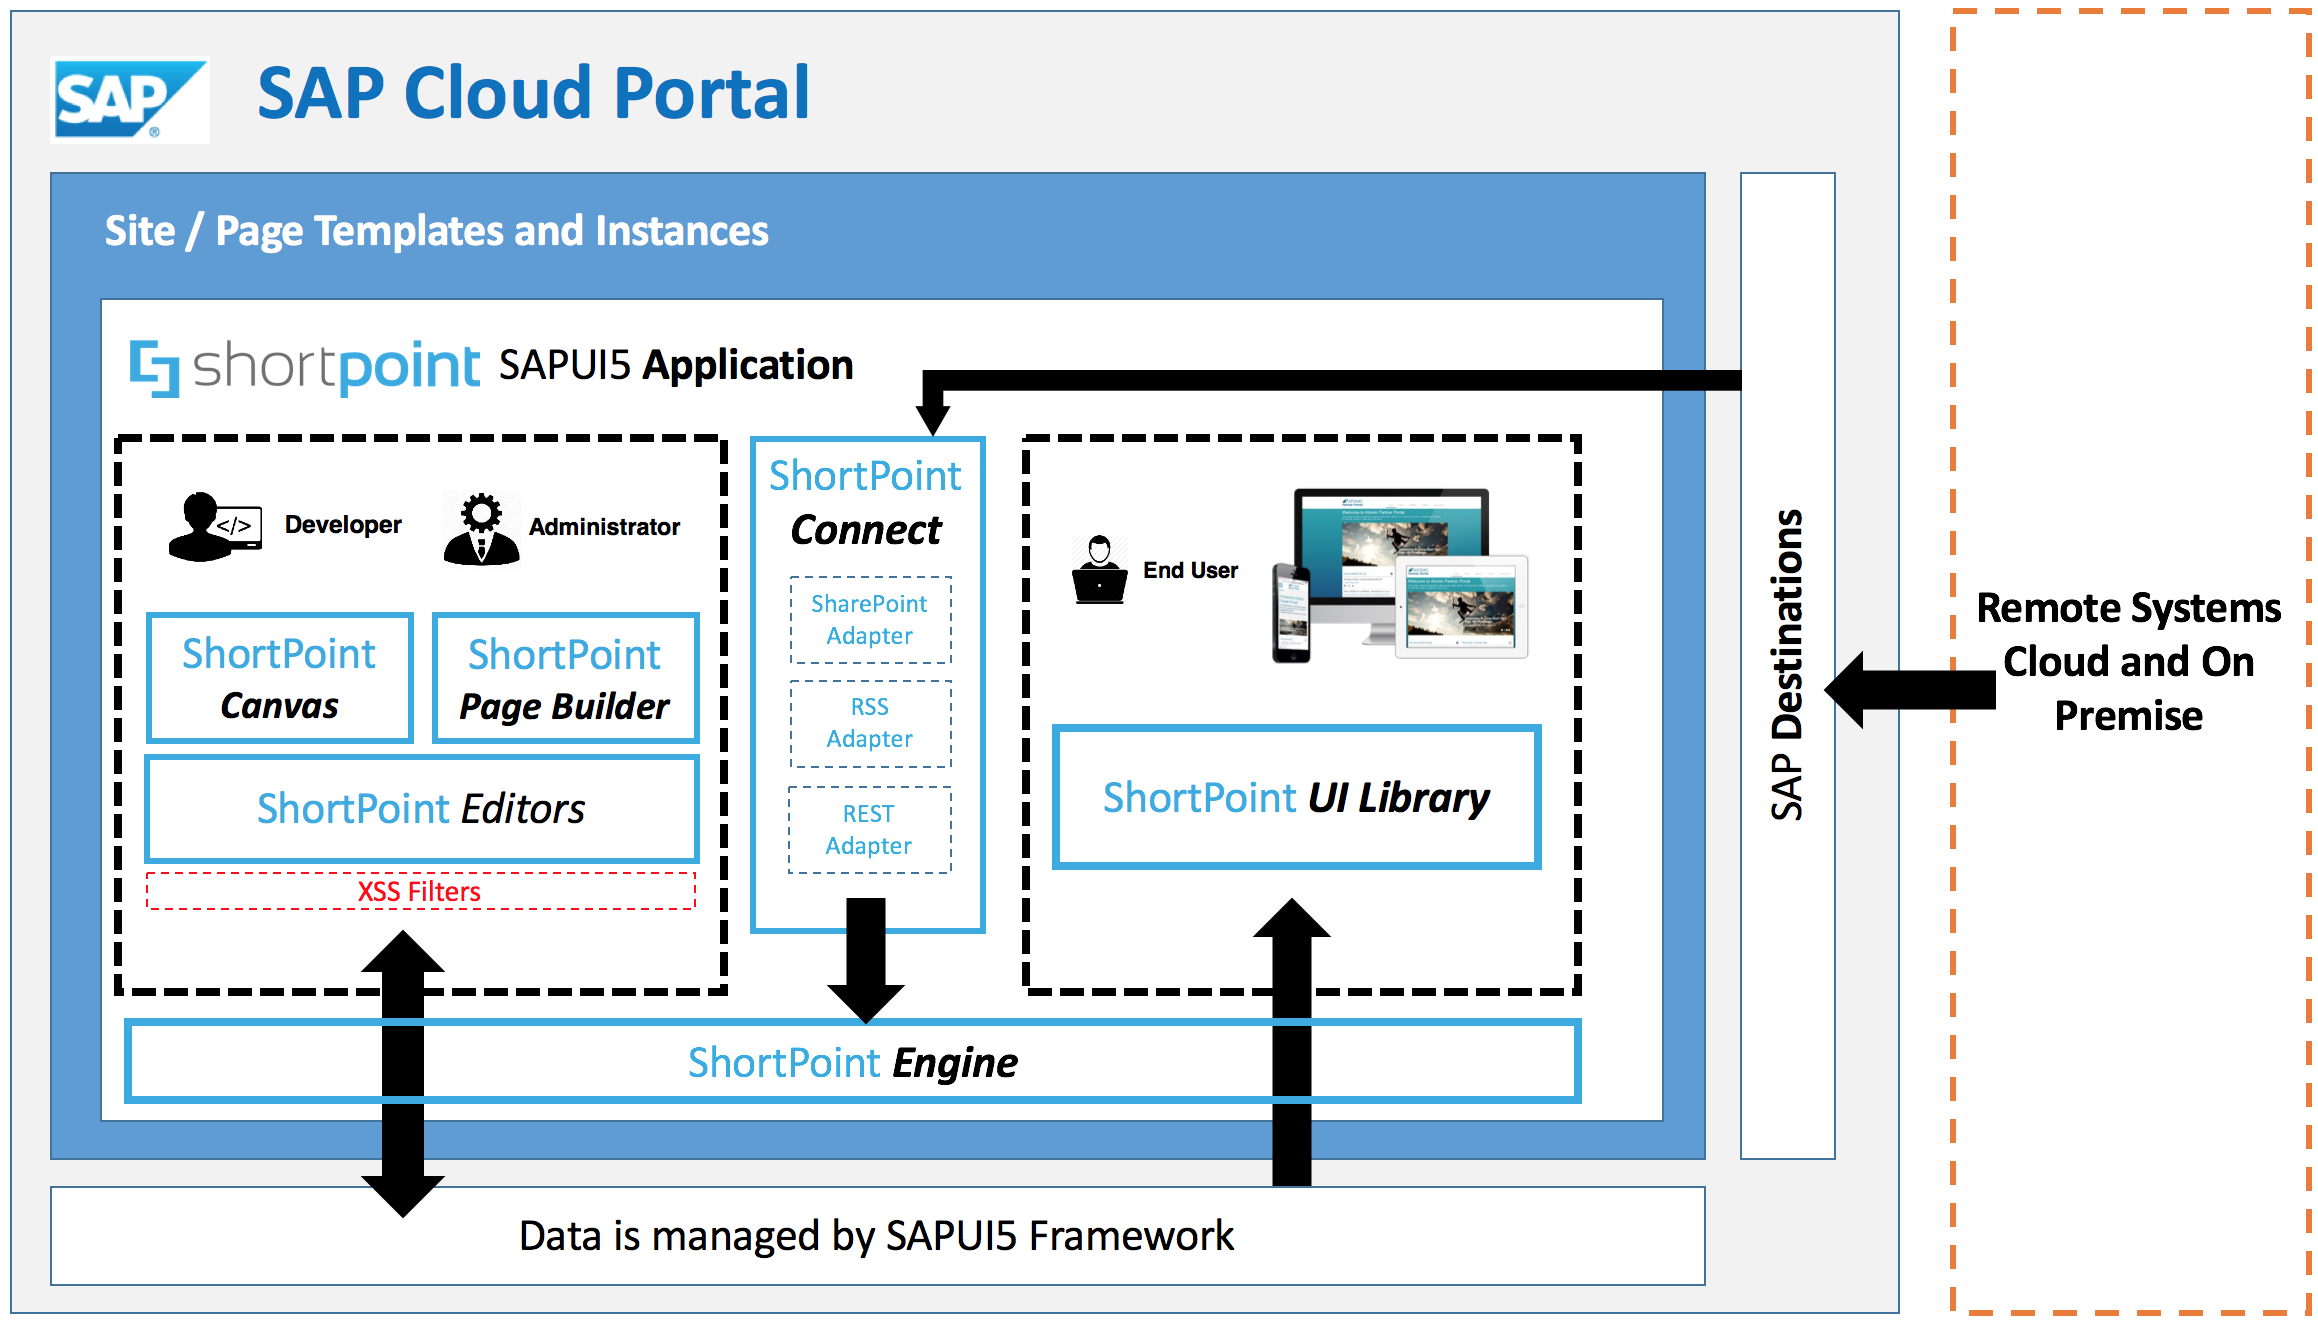
Task: Click the SAP logo
Action: click(130, 99)
